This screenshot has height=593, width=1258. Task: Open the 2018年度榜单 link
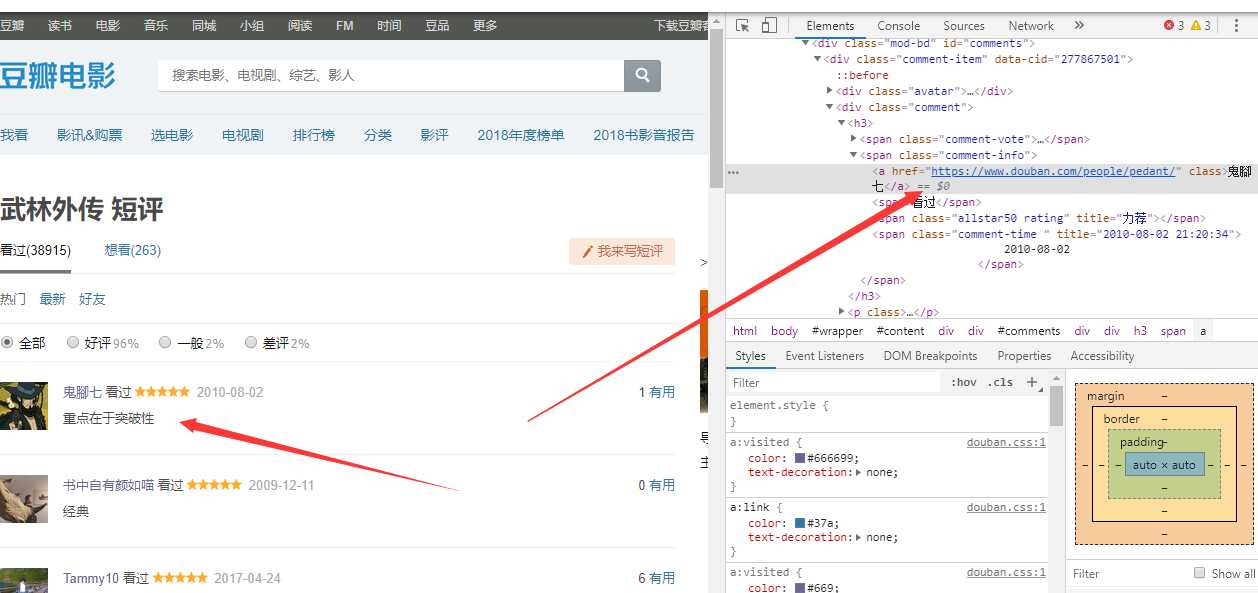(x=520, y=135)
